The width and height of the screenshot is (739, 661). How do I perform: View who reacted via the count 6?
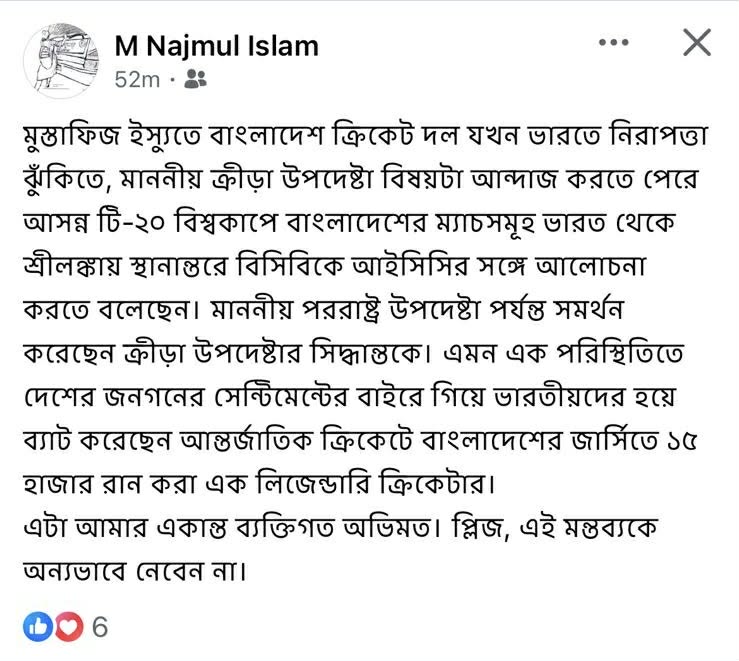pos(99,628)
